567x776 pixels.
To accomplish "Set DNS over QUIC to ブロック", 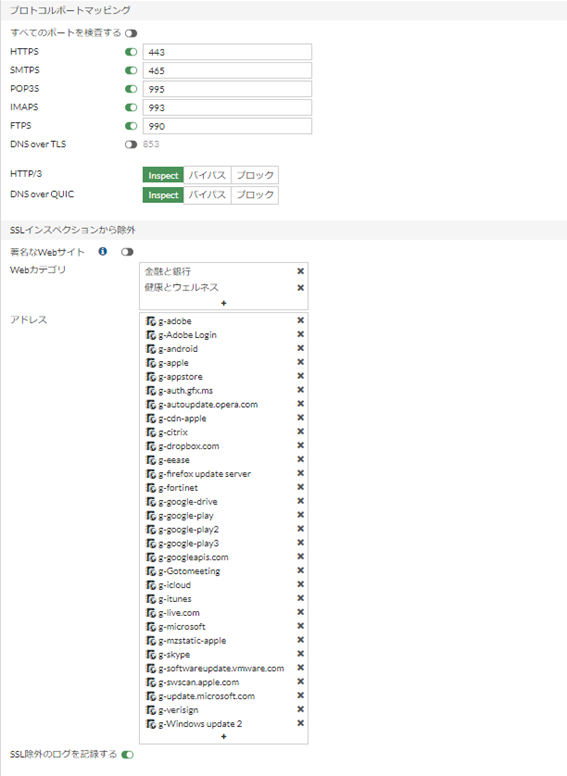I will [x=254, y=195].
